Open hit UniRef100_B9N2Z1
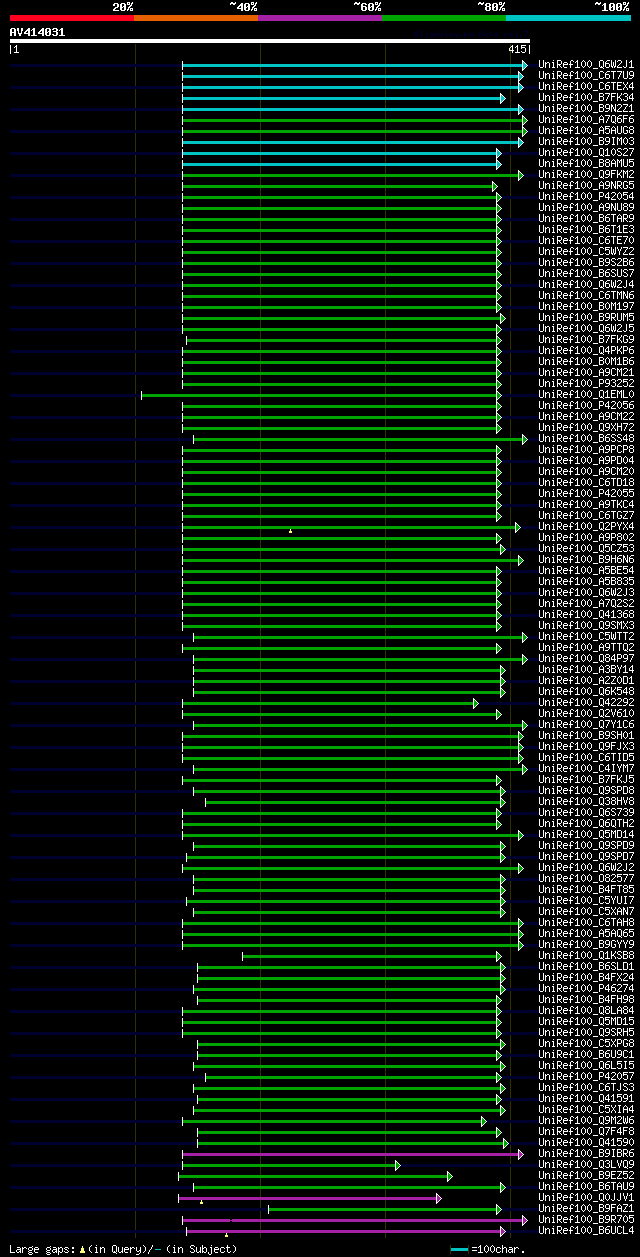 (586, 108)
